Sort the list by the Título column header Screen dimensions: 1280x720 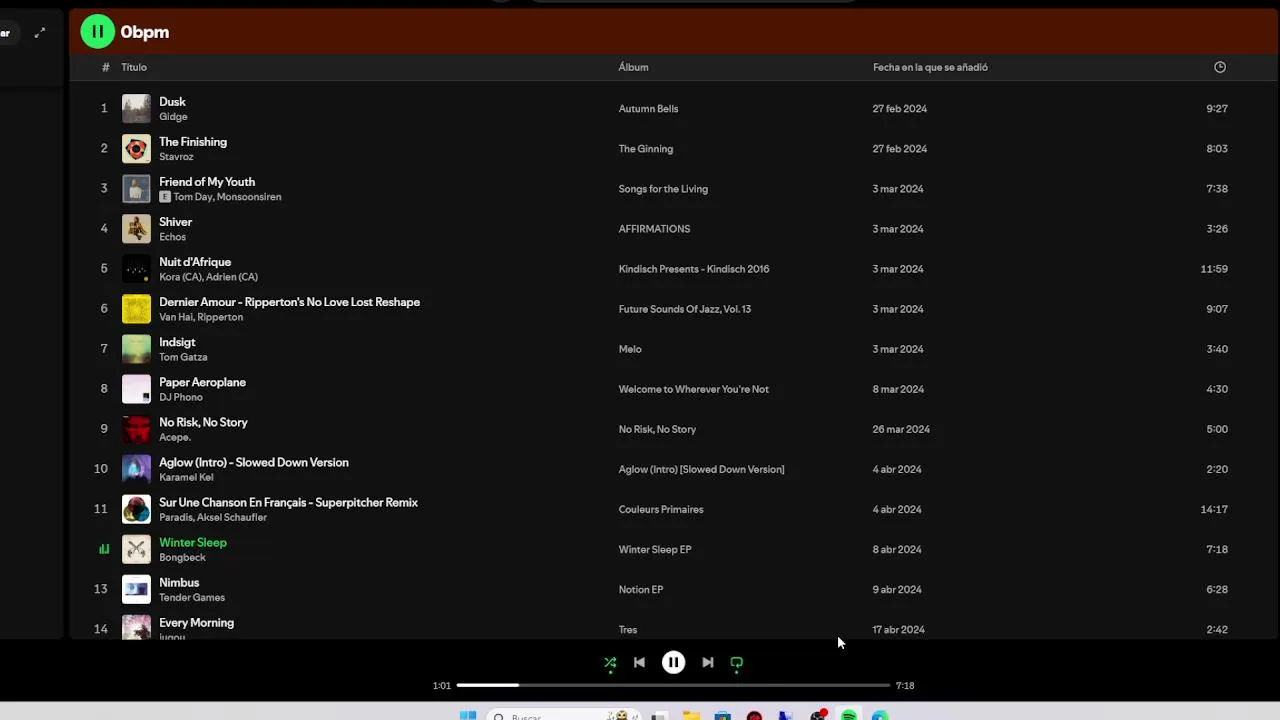click(x=134, y=67)
